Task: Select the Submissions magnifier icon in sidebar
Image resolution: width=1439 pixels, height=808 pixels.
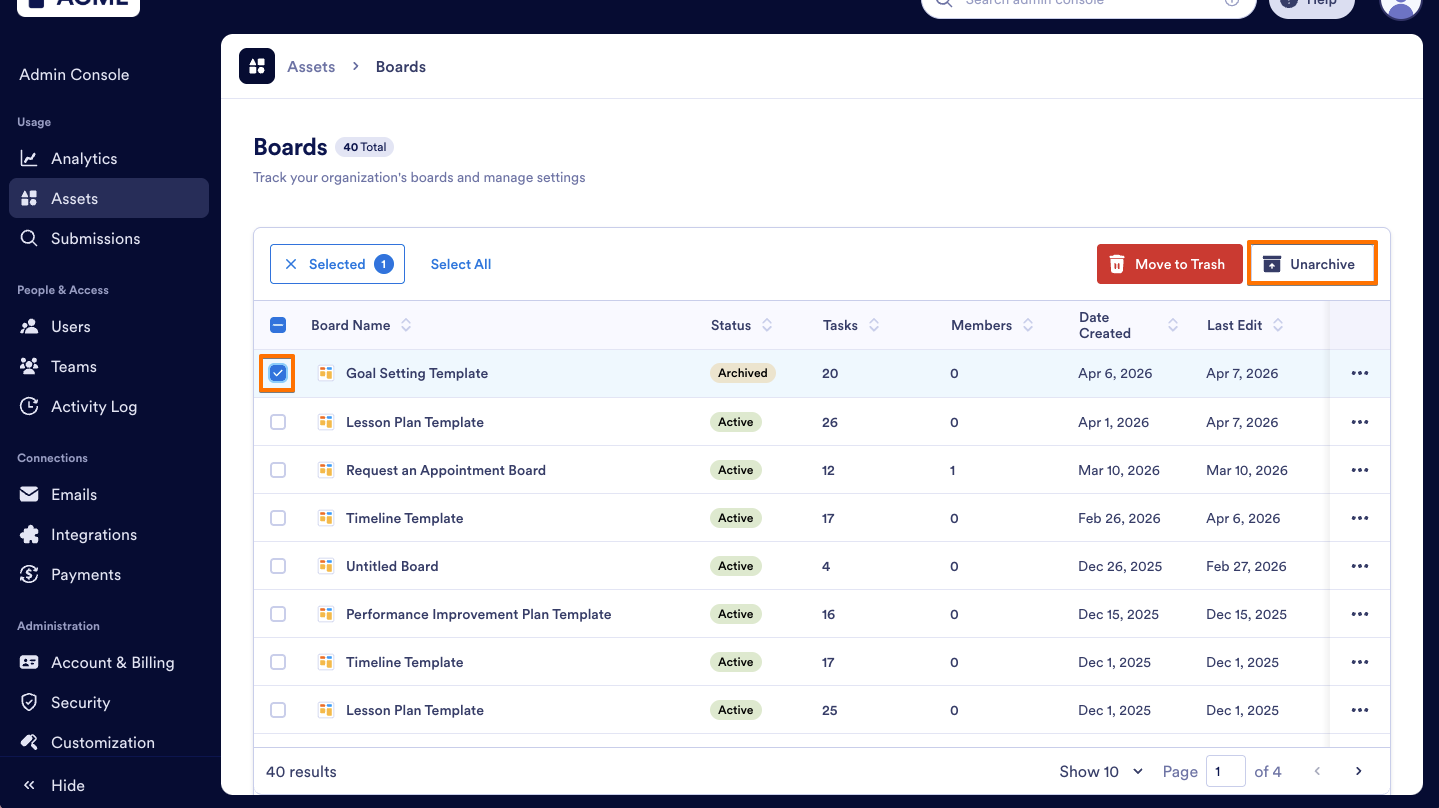Action: [x=28, y=238]
